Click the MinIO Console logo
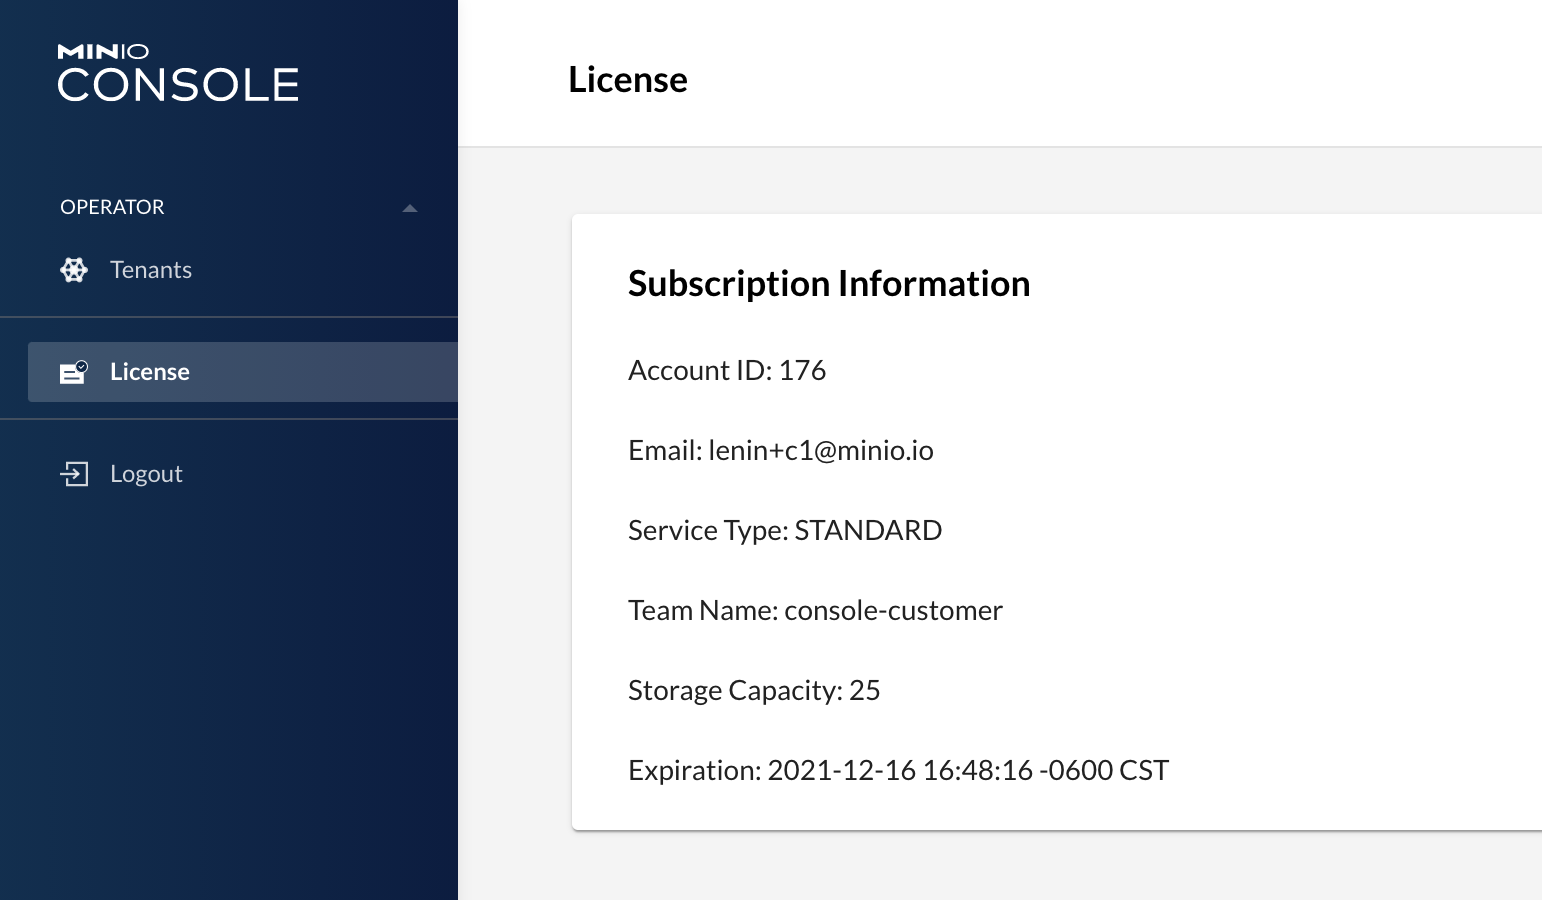Viewport: 1542px width, 900px height. coord(178,73)
